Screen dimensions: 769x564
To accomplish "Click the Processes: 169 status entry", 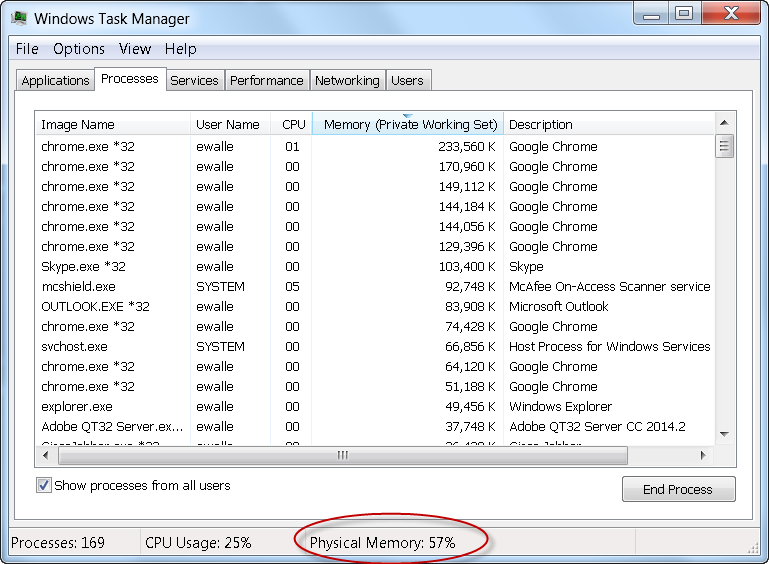I will pos(58,543).
